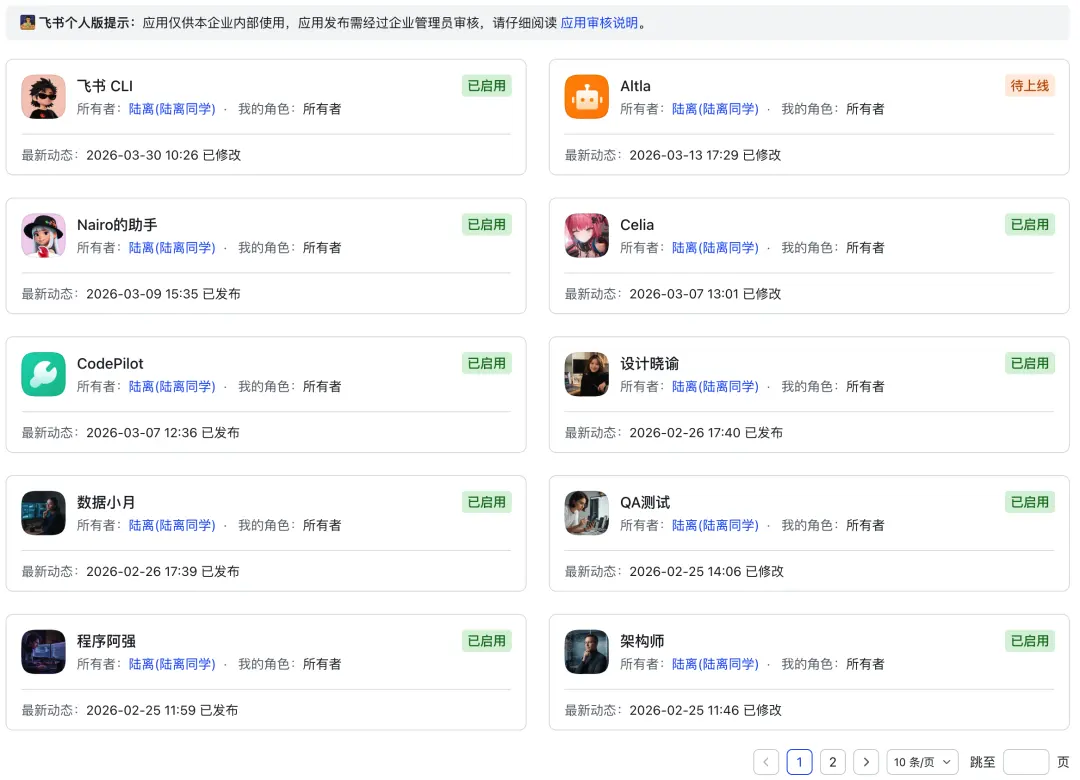Open the 10 条/页 page size dropdown
Screen dimensions: 1080x780
[922, 762]
